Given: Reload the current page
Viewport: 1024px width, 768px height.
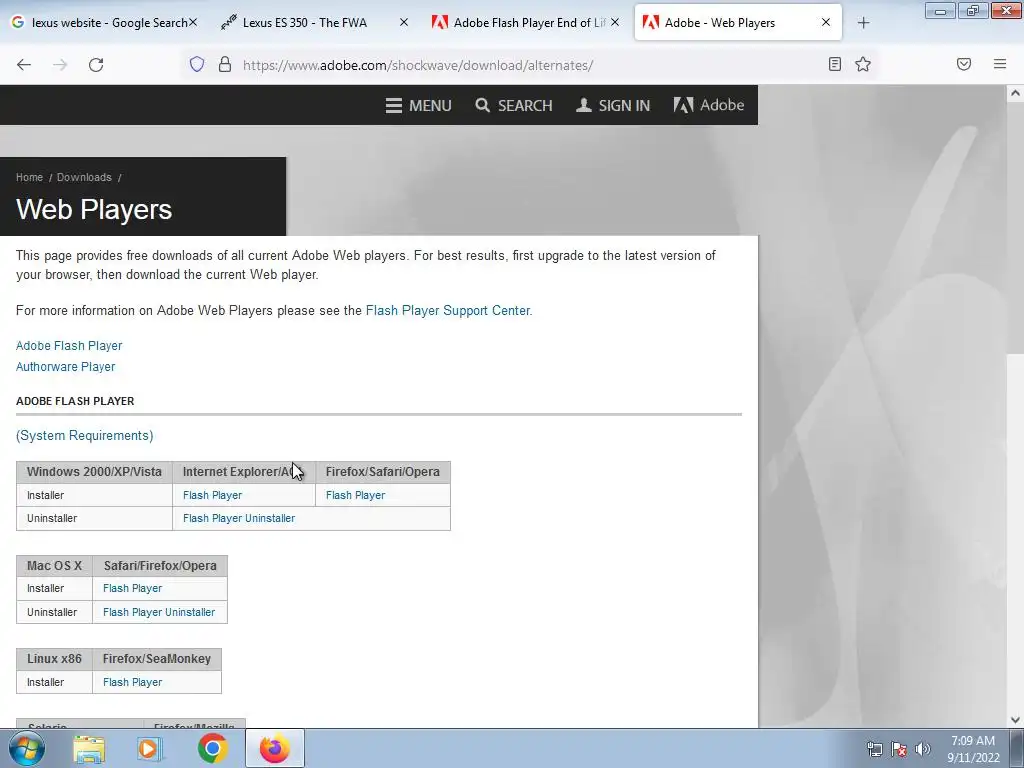Looking at the screenshot, I should pyautogui.click(x=96, y=65).
